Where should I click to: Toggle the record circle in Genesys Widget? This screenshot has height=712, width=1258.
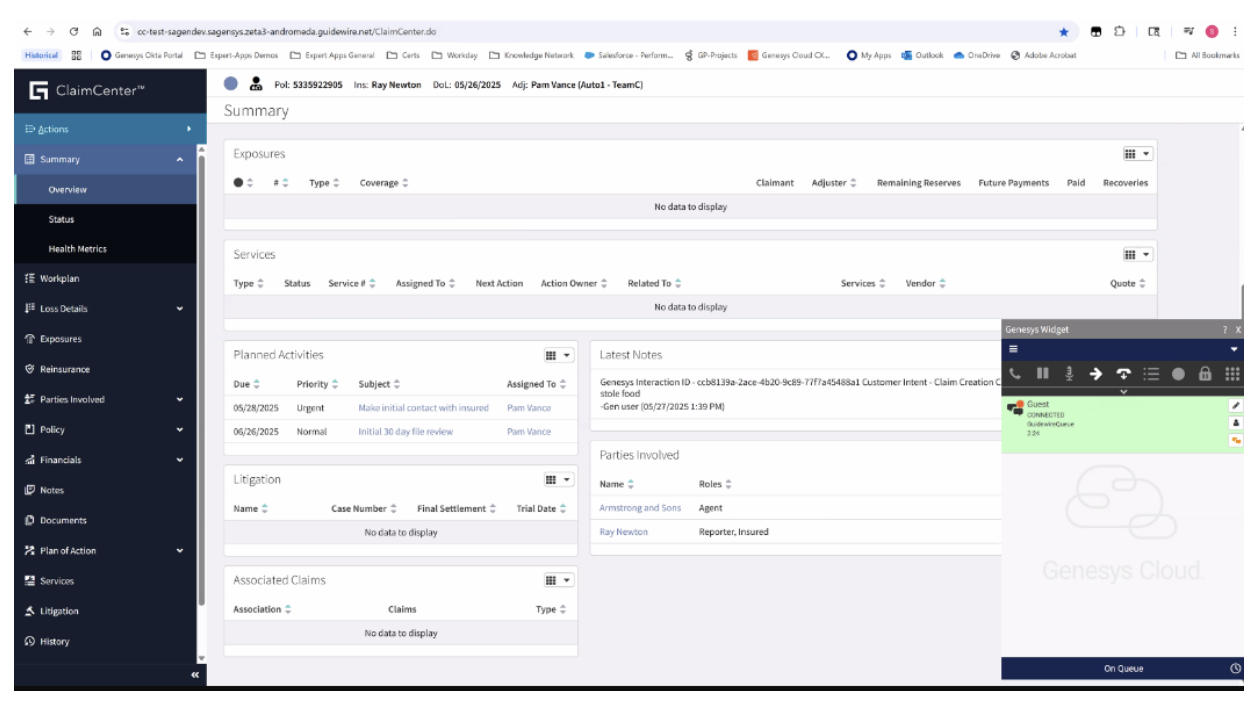1178,374
